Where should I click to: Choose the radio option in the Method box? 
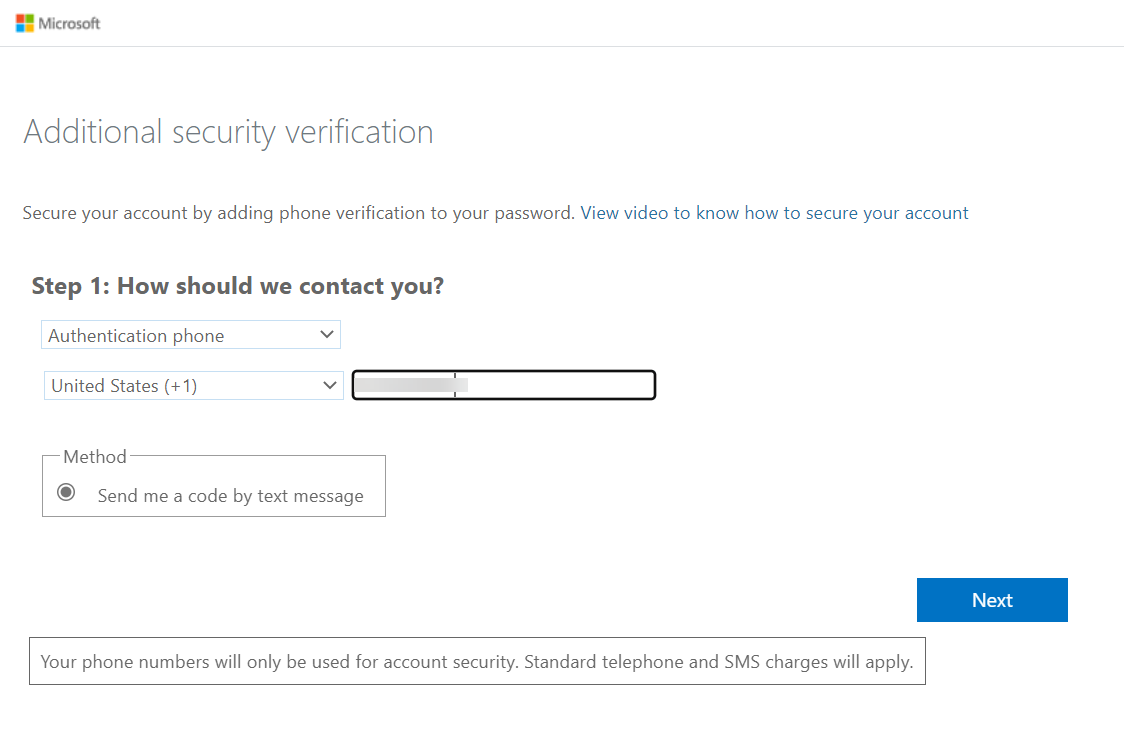pos(65,492)
